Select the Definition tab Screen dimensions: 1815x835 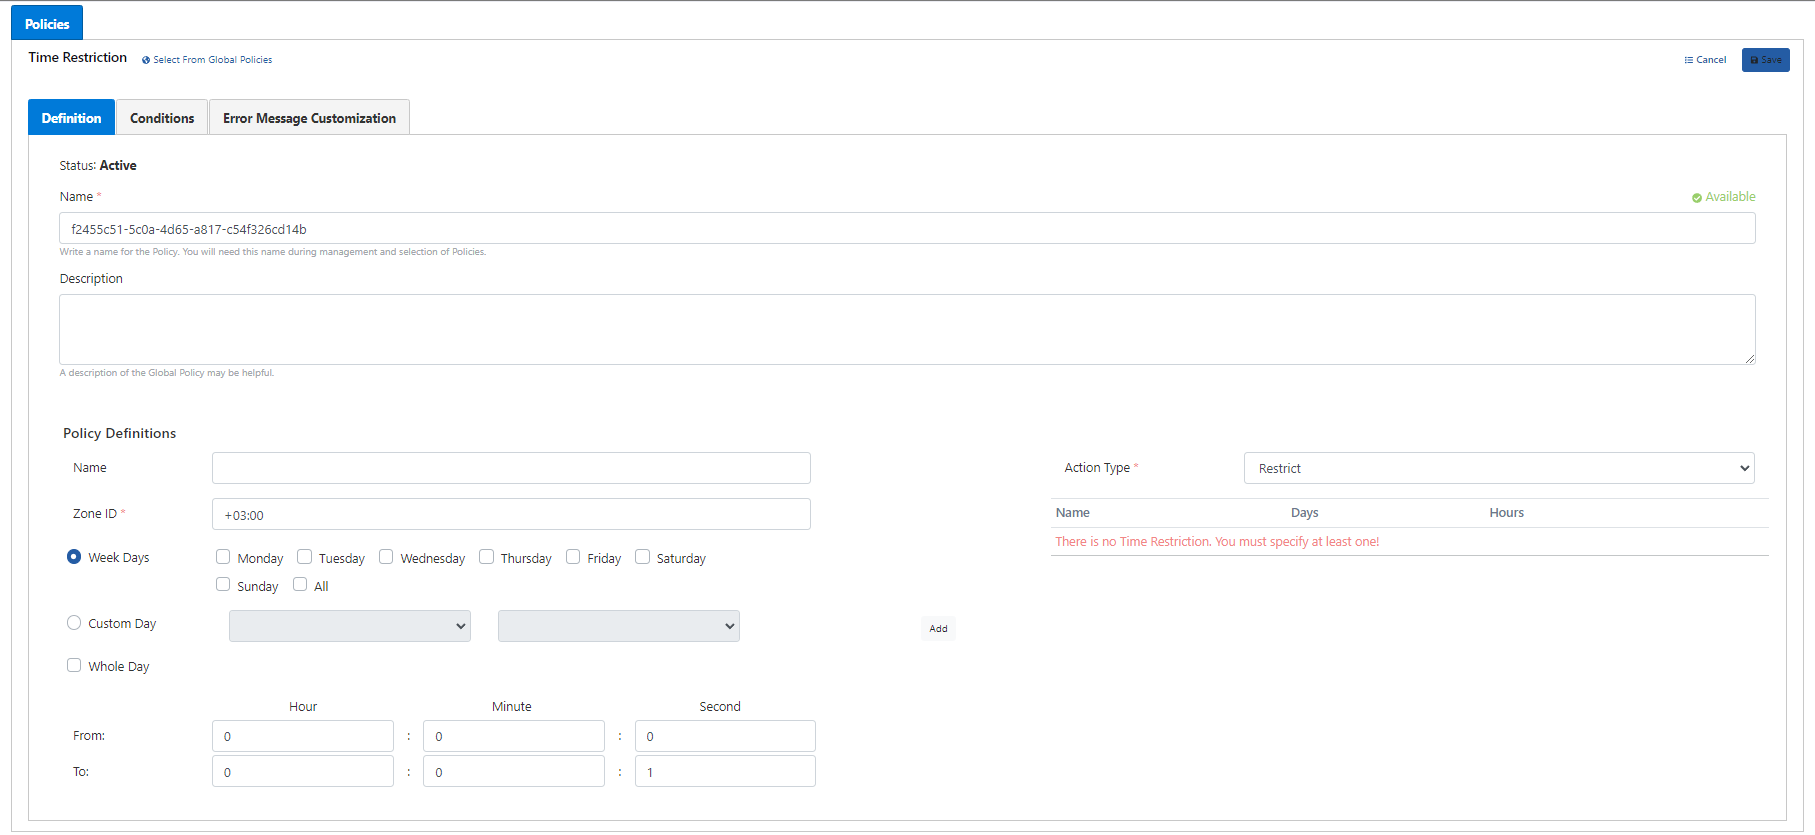(71, 118)
